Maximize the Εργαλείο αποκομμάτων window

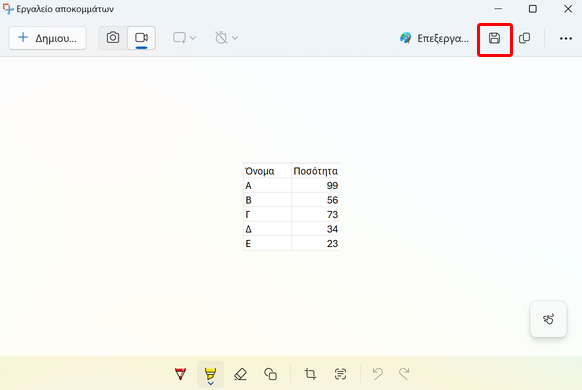[533, 9]
